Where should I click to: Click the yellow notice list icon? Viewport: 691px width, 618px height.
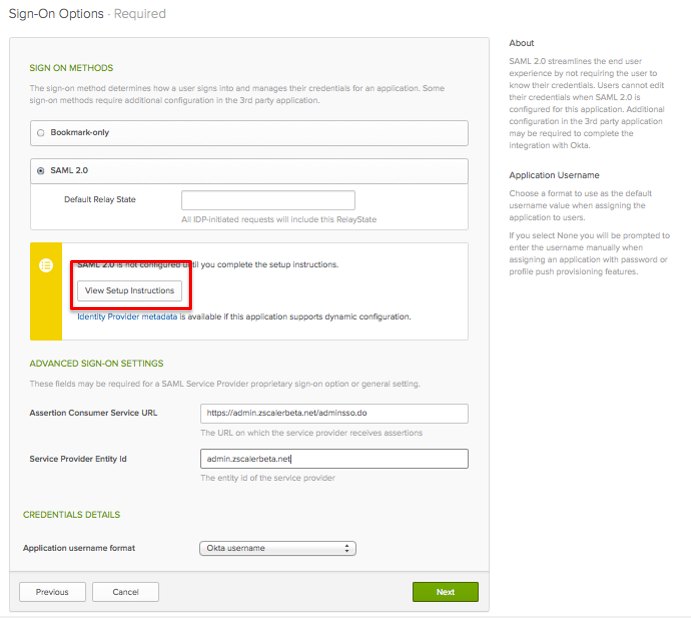[x=45, y=265]
